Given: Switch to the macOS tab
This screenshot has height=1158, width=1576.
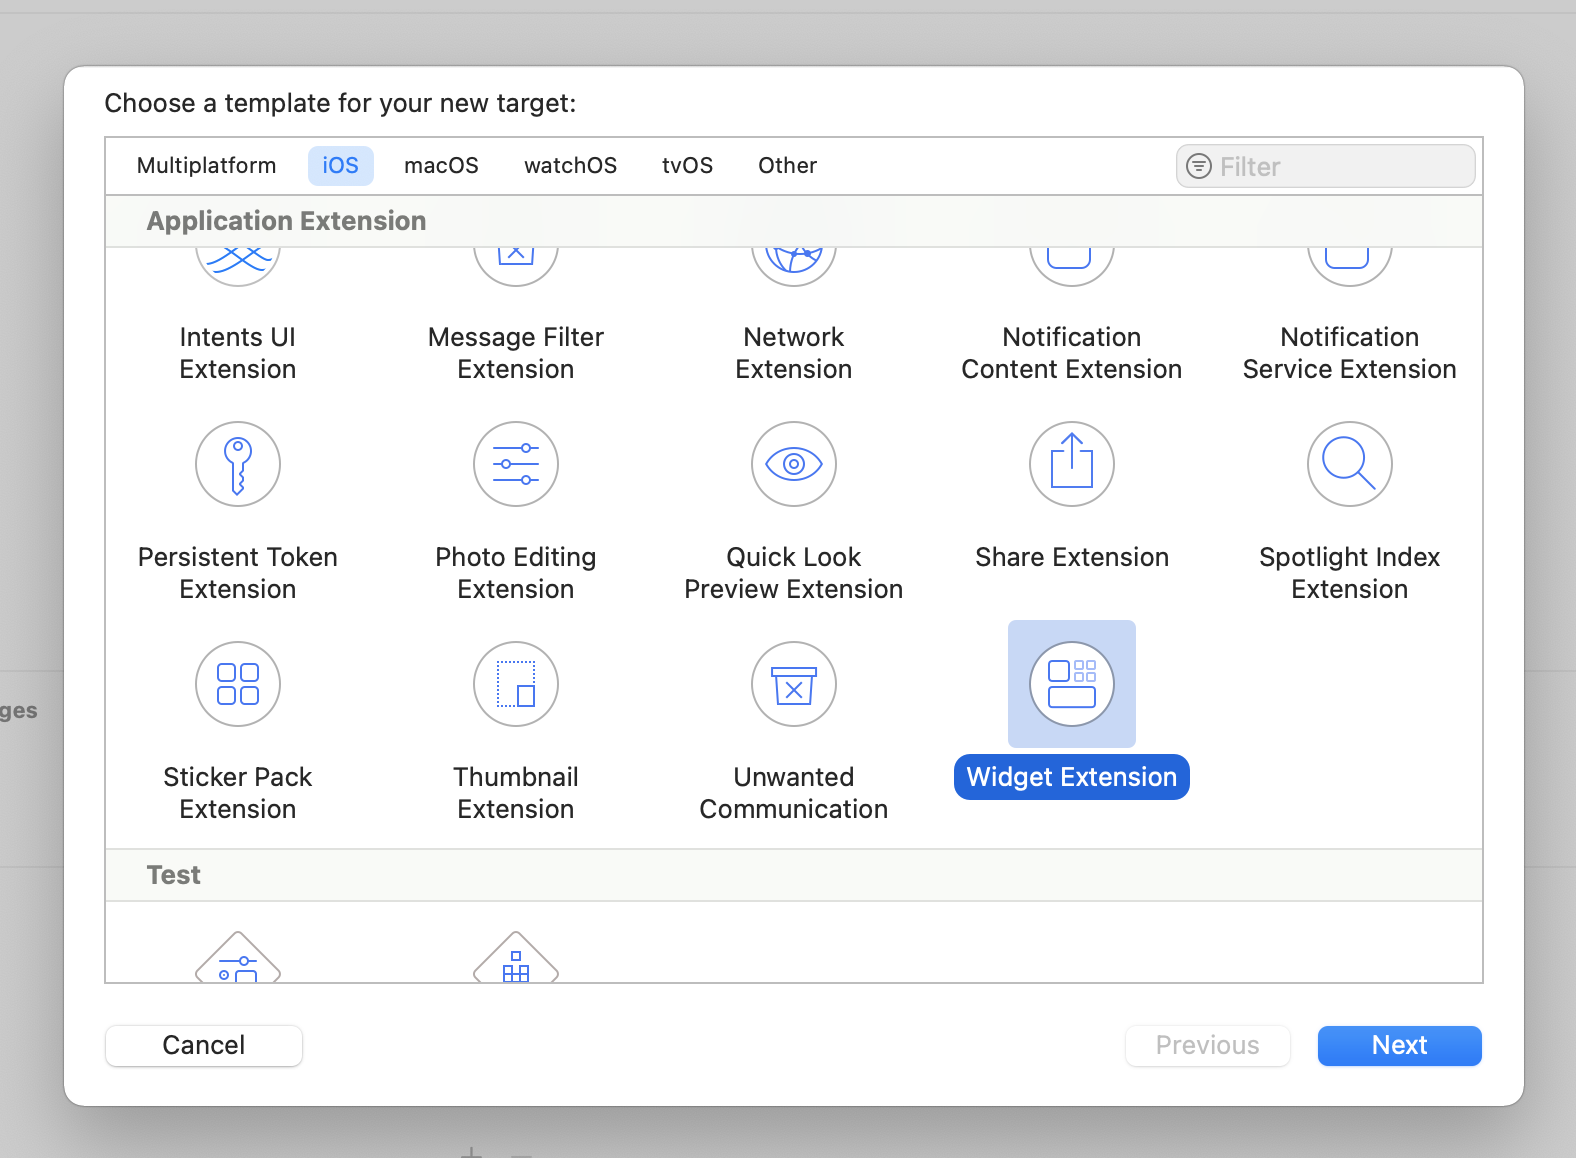Looking at the screenshot, I should coord(441,166).
